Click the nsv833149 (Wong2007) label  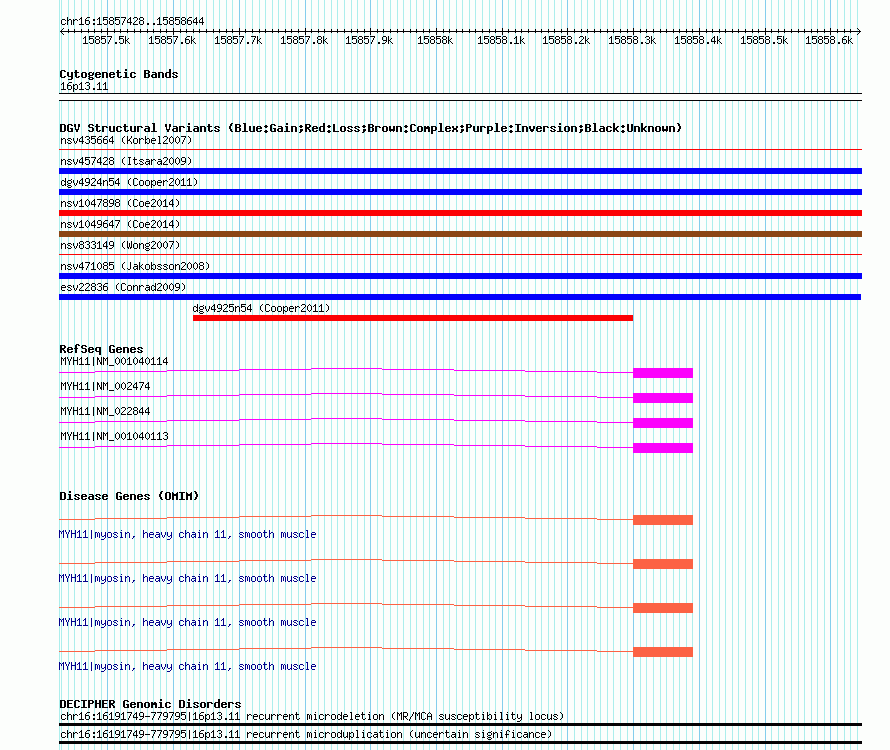(120, 245)
